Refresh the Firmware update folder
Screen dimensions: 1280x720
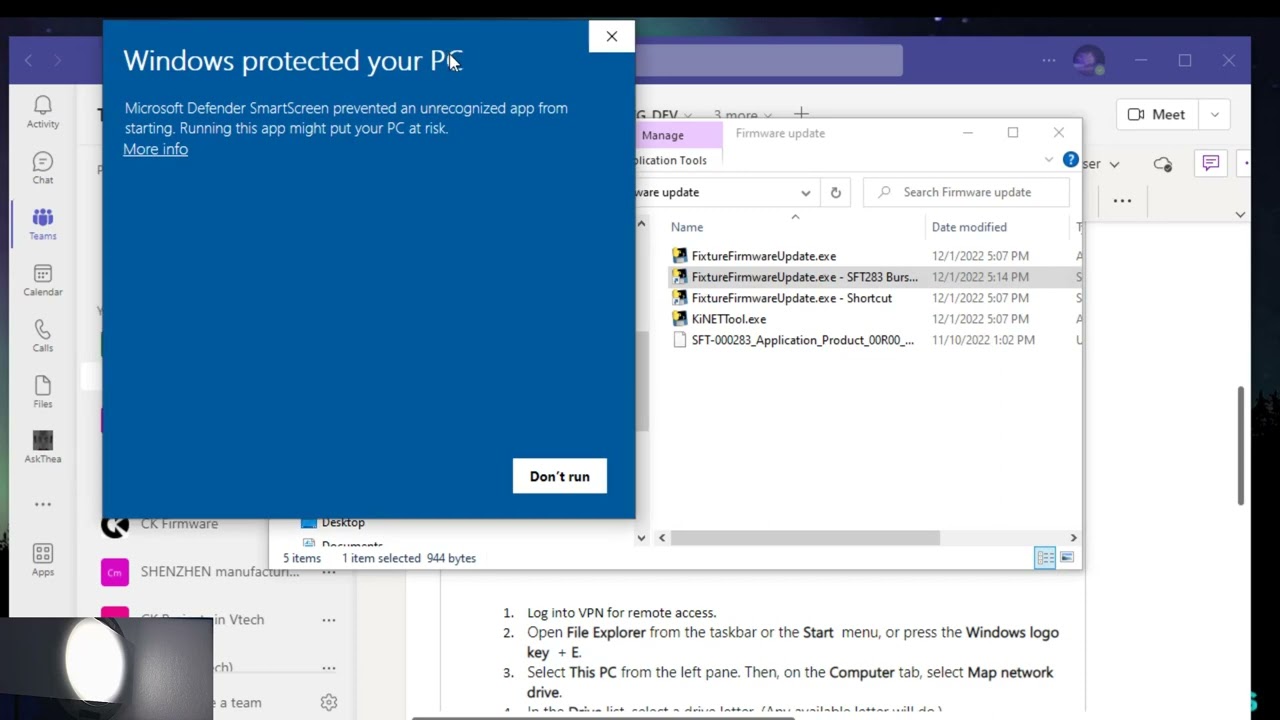click(x=836, y=192)
